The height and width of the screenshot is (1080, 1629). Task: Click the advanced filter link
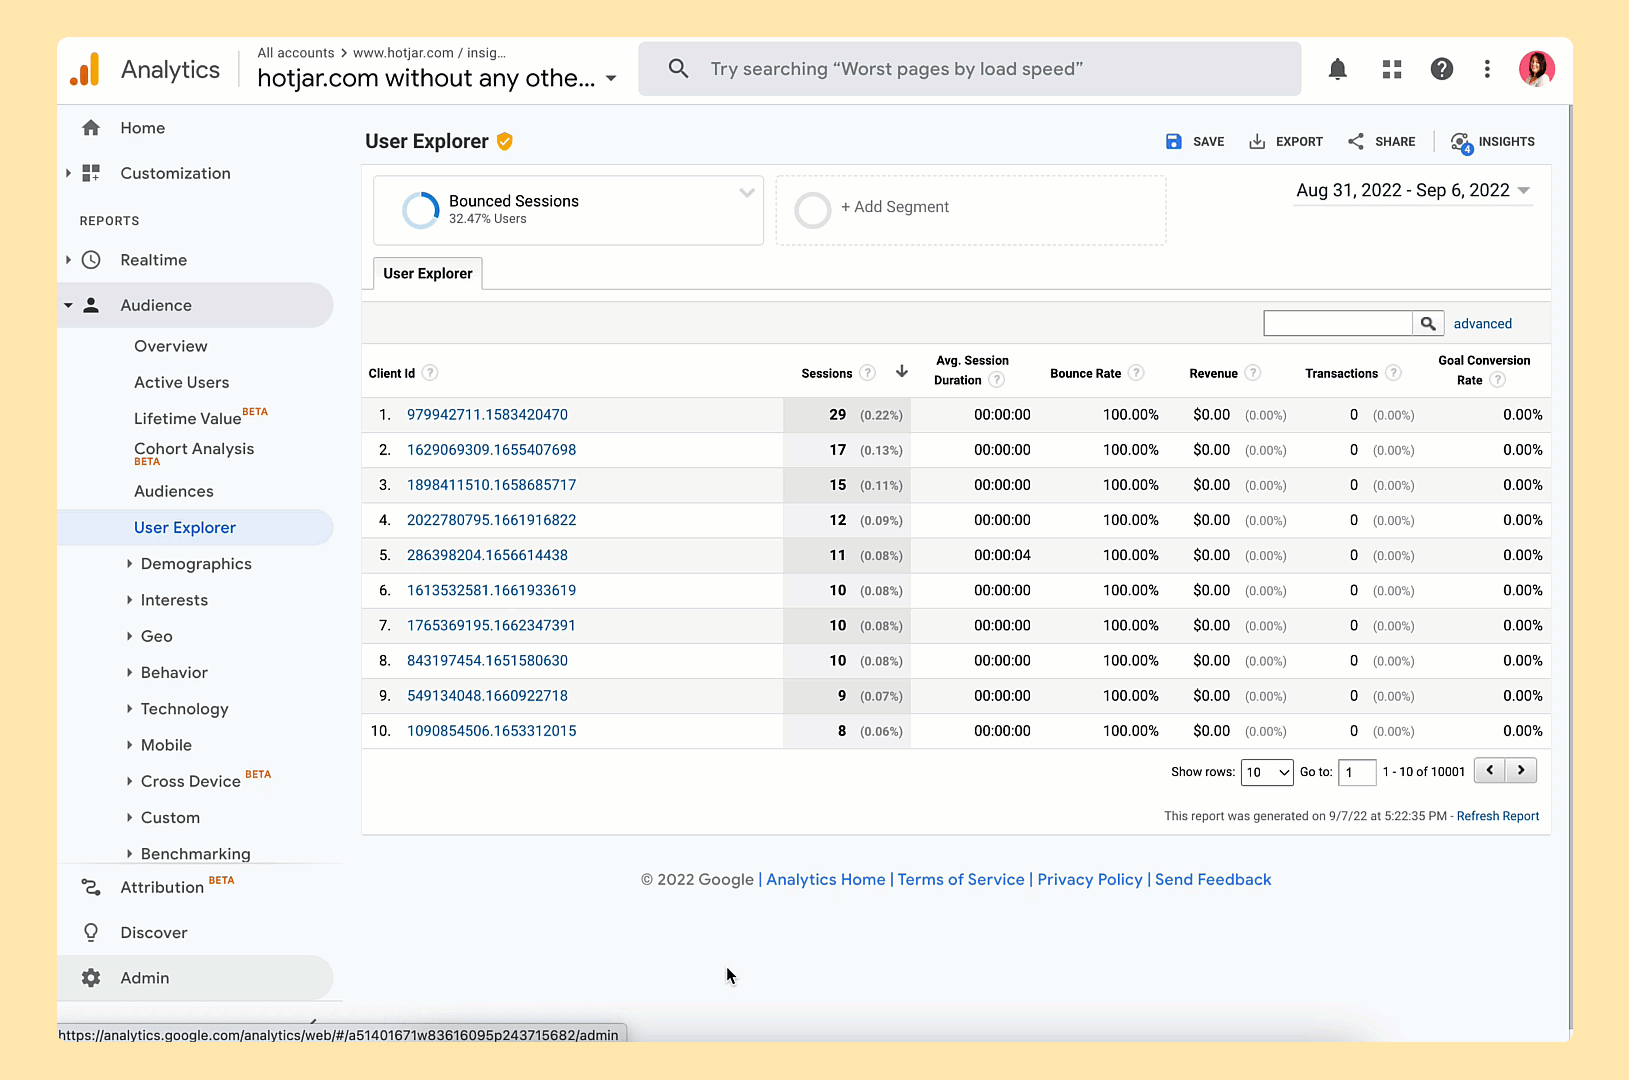1483,324
